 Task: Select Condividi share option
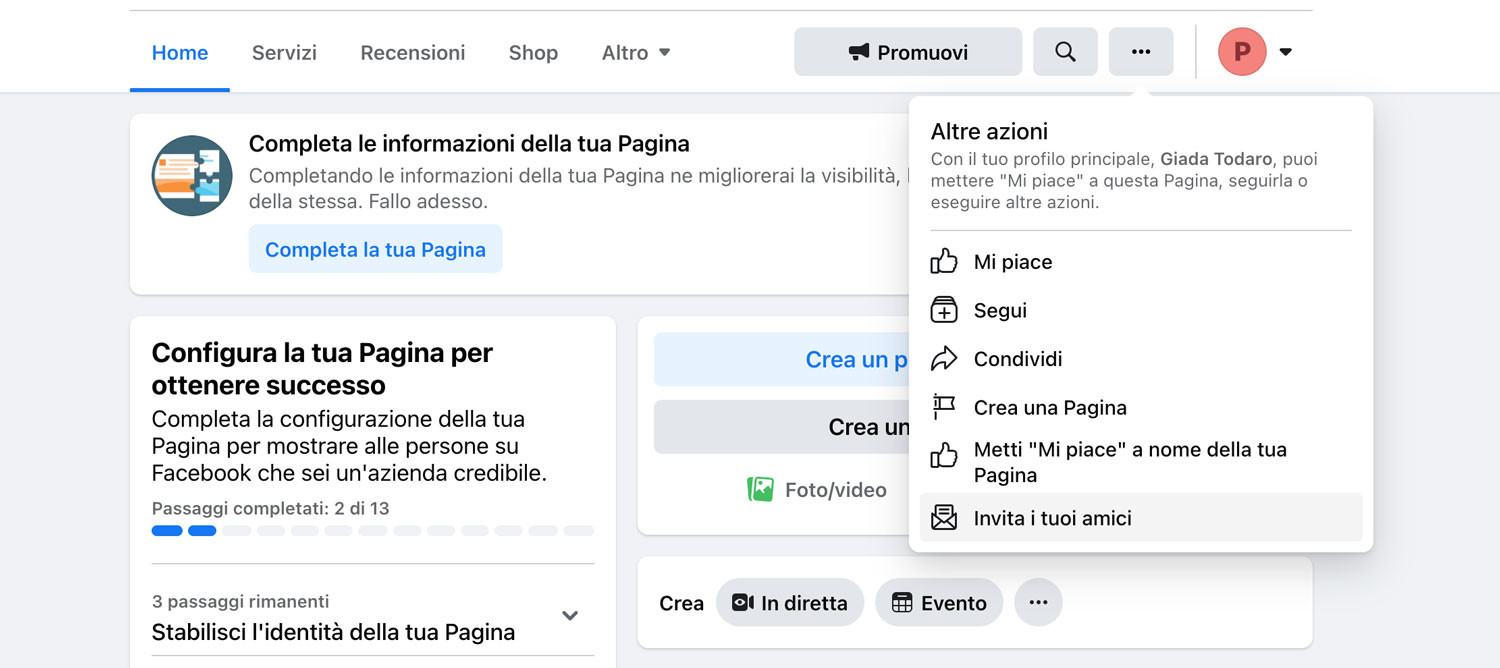click(x=1017, y=359)
